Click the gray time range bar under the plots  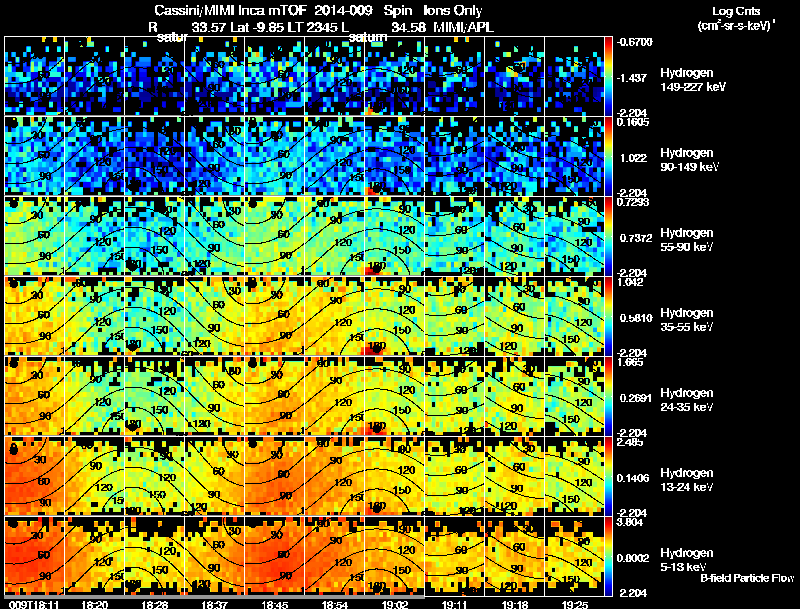click(x=214, y=596)
